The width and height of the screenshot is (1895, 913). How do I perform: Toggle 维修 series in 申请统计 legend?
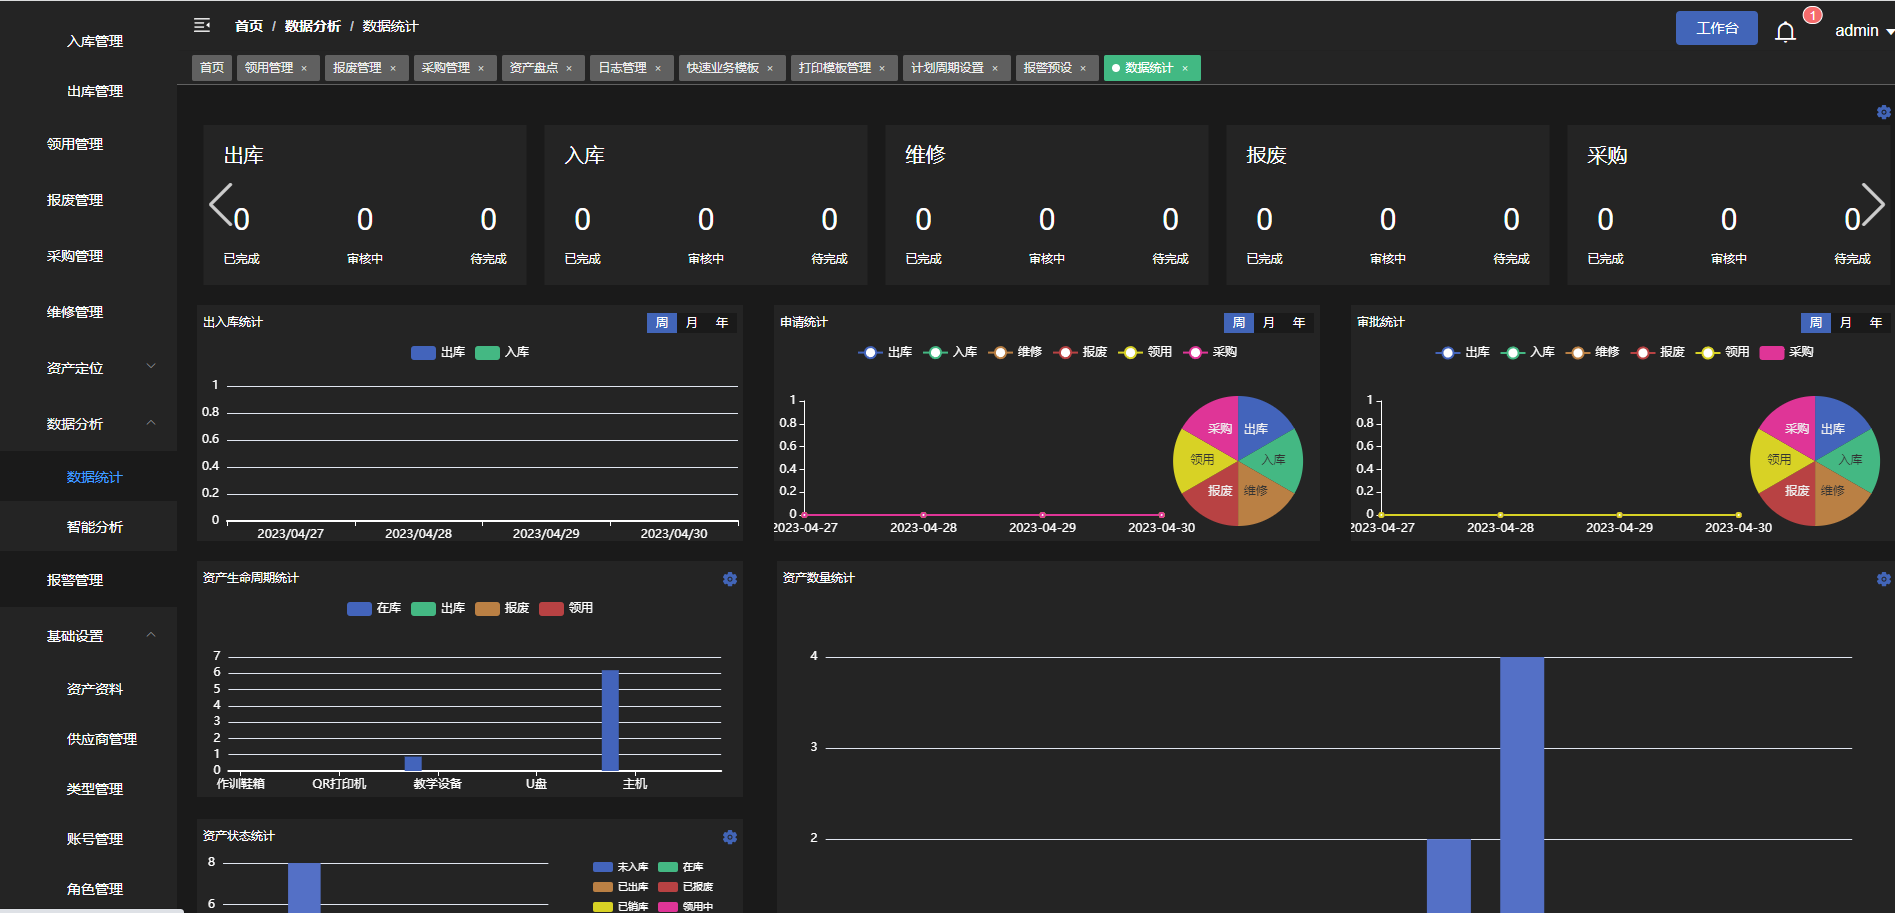point(1015,352)
